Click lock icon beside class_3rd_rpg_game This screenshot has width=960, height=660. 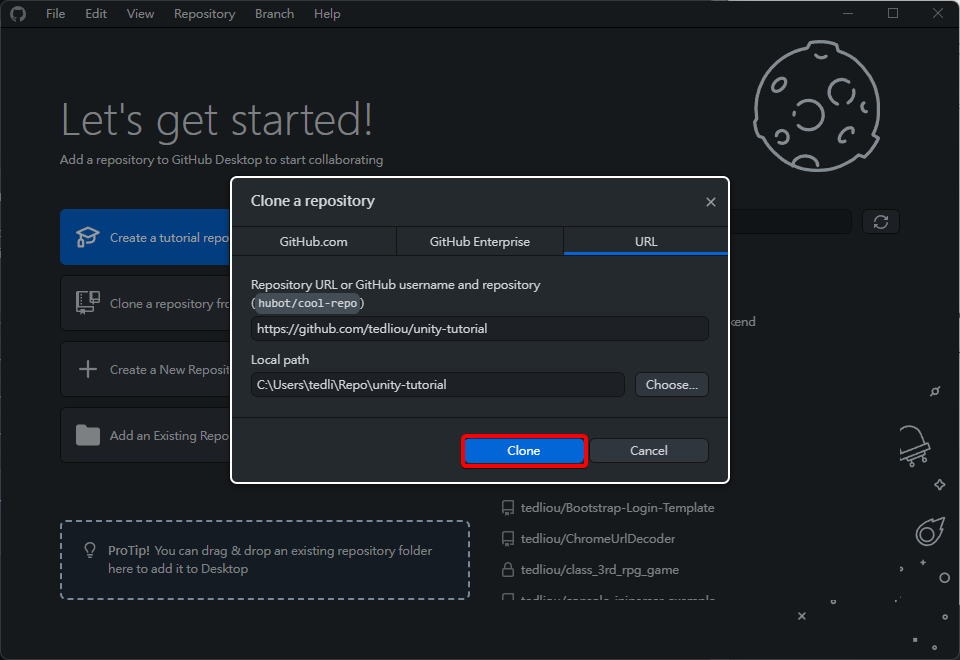[508, 570]
